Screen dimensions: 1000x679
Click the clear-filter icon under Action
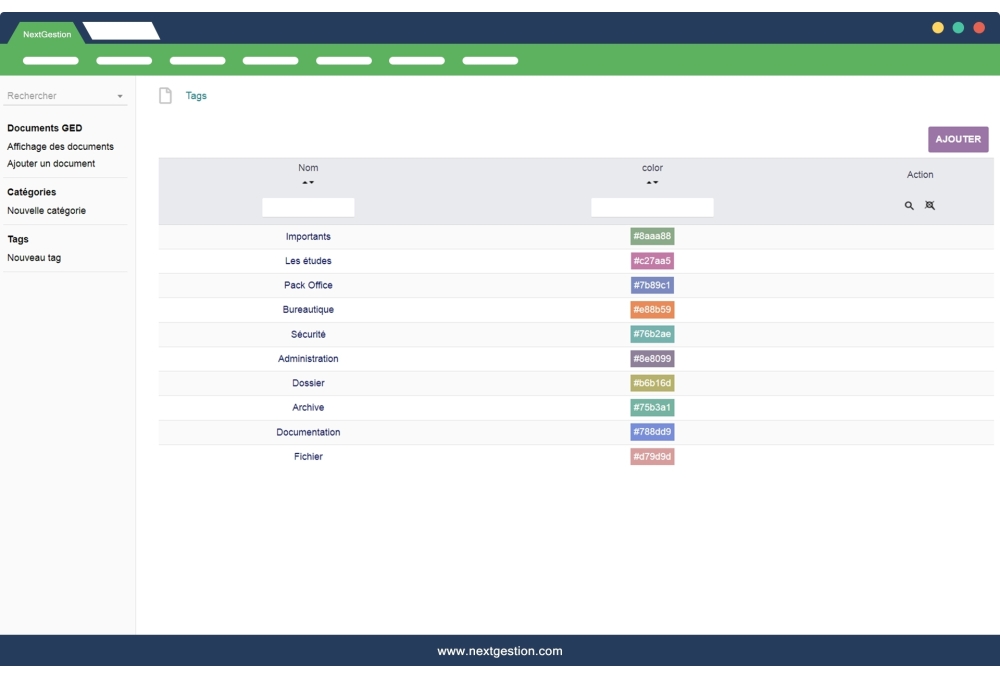930,205
